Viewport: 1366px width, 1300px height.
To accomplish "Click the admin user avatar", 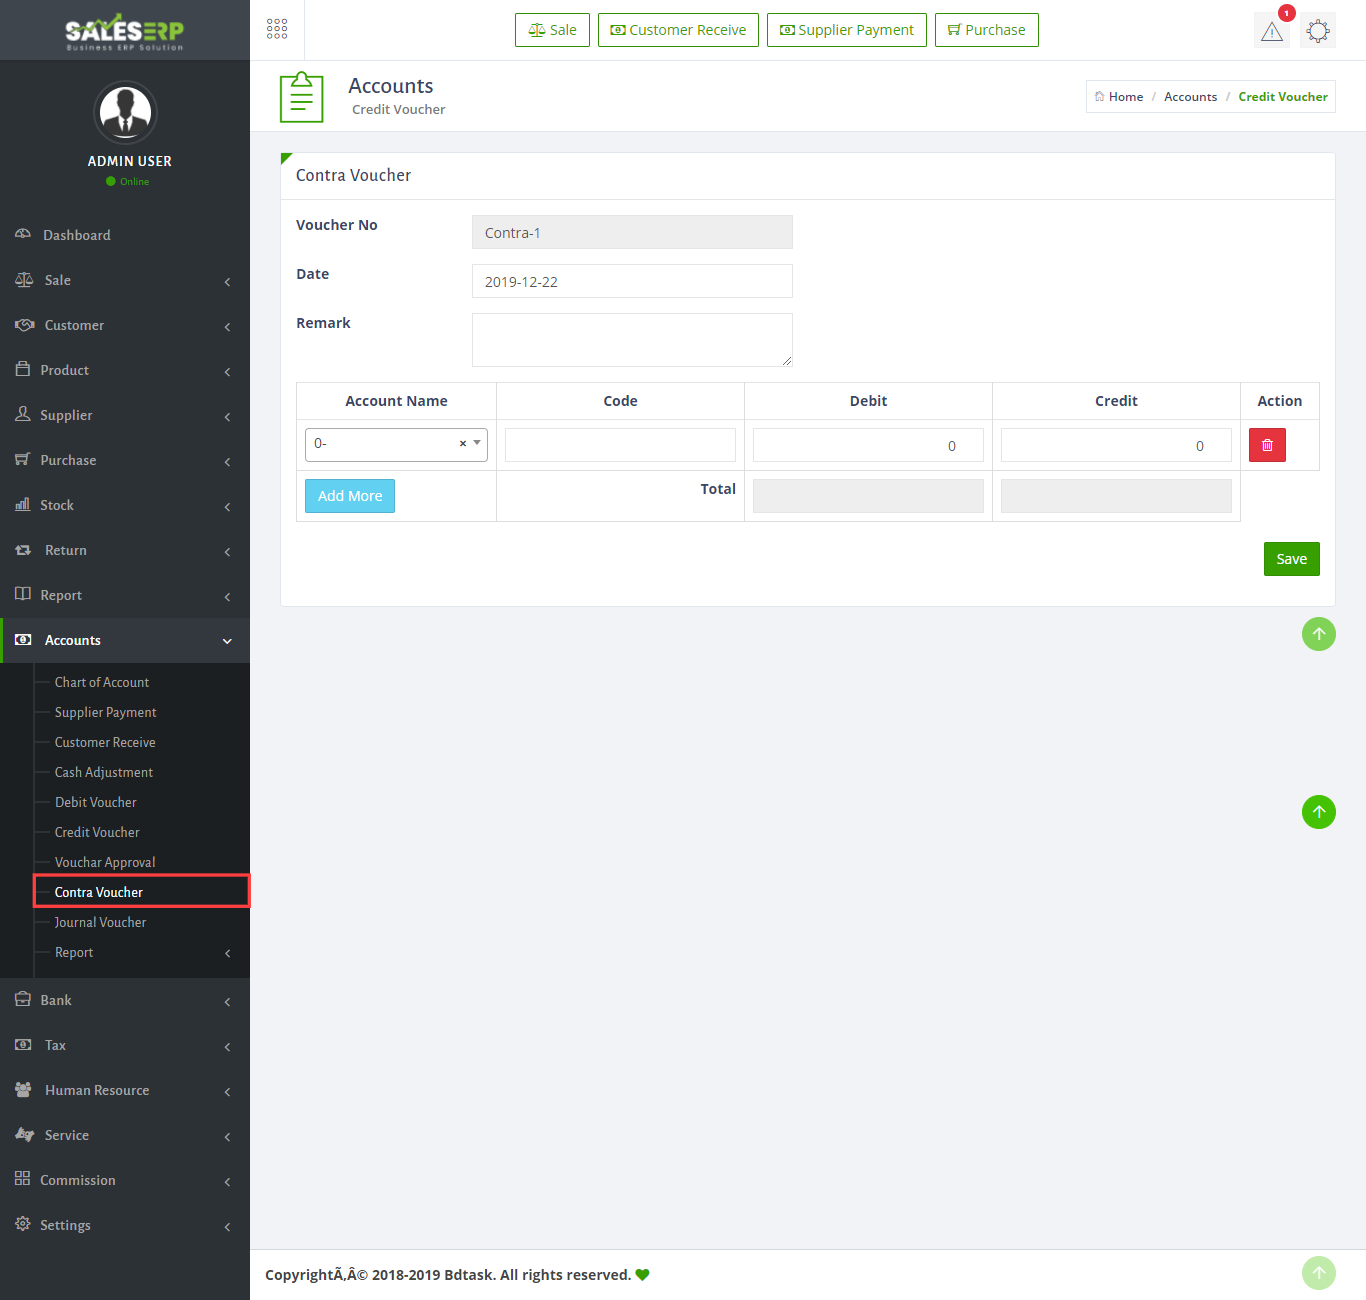I will tap(125, 112).
